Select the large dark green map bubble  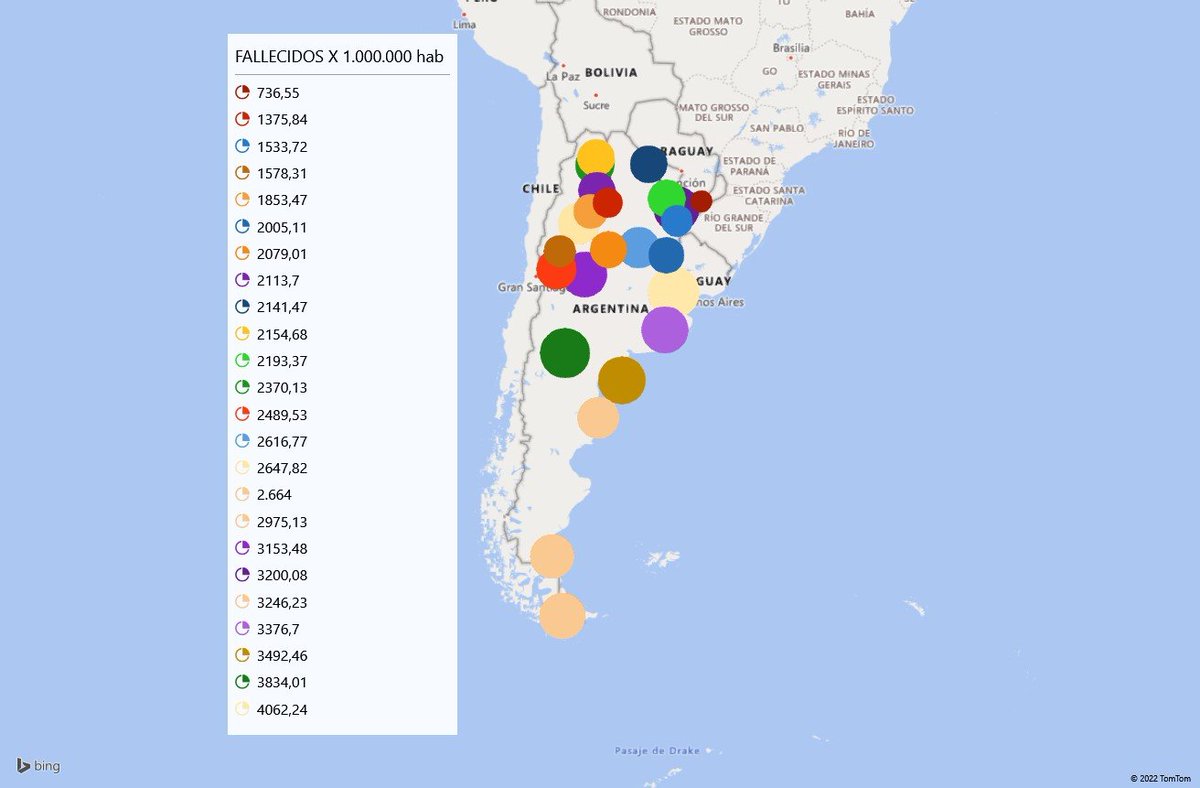565,352
